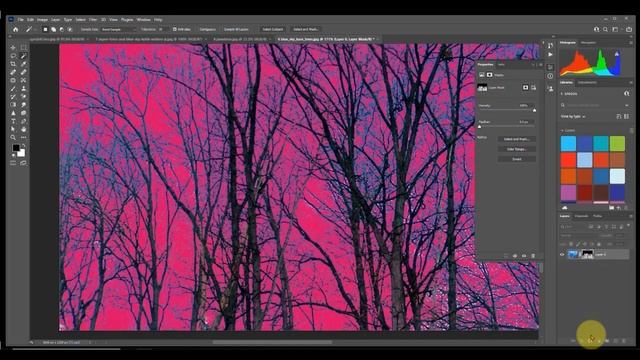Switch to the Channels tab
The width and height of the screenshot is (640, 360).
coord(582,216)
